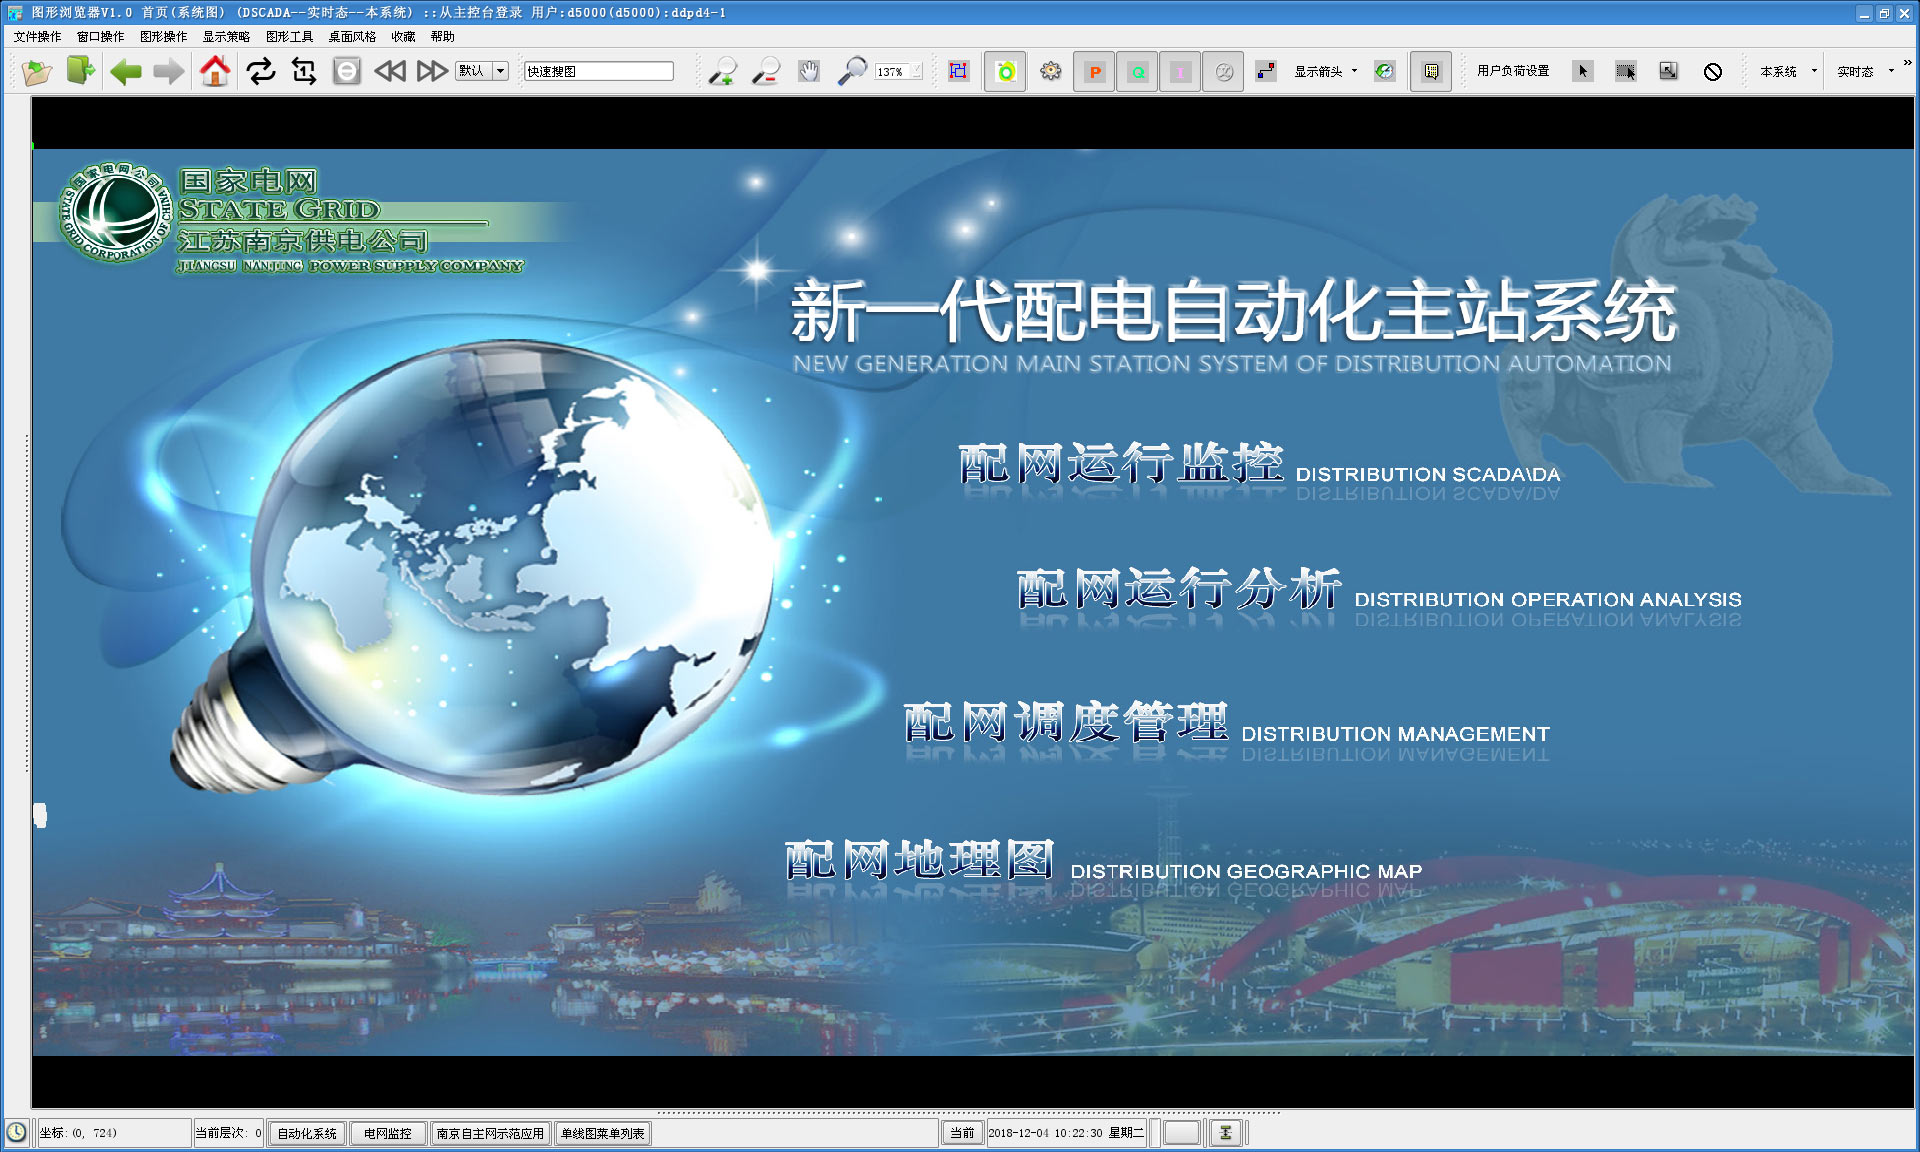Click the gear settings icon in toolbar

1051,71
